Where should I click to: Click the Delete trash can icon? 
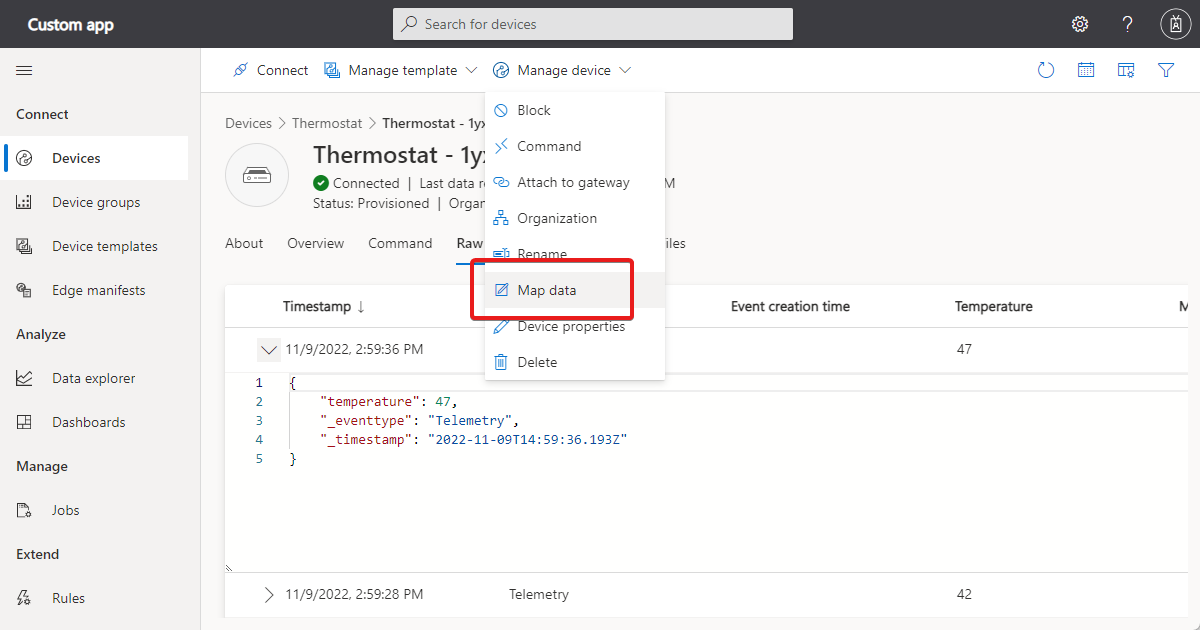click(x=502, y=362)
